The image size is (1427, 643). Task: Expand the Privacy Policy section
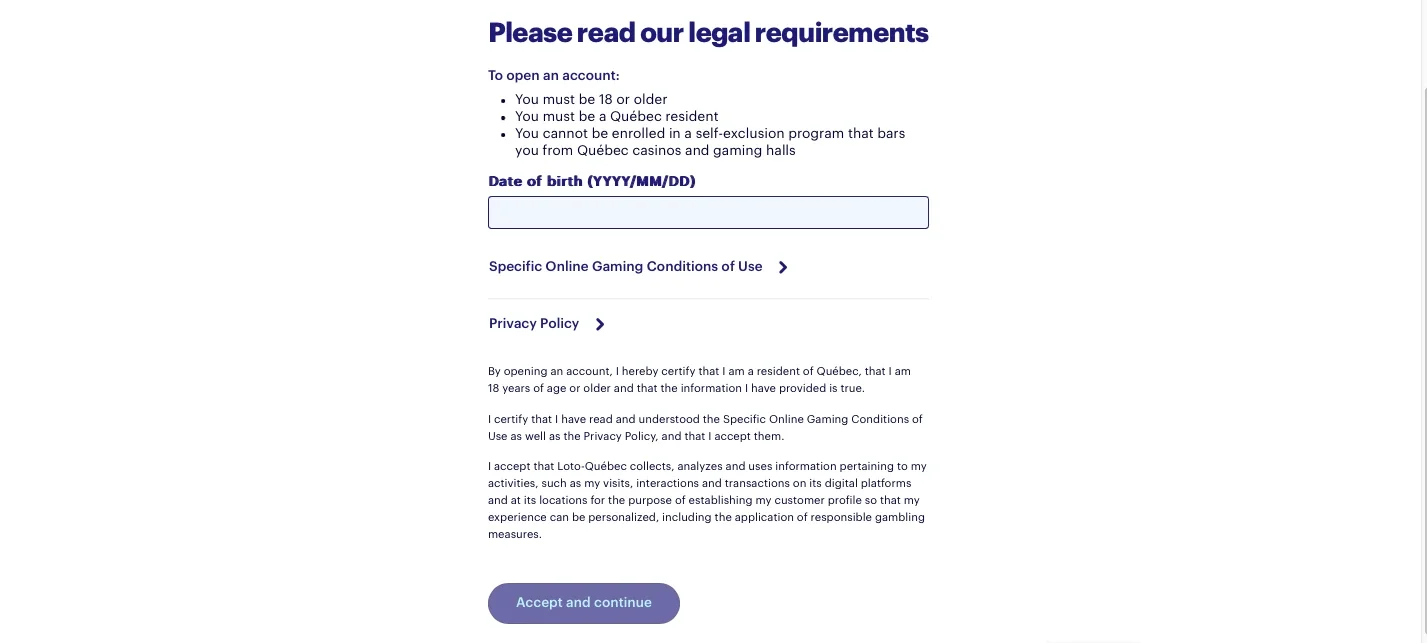pos(534,324)
